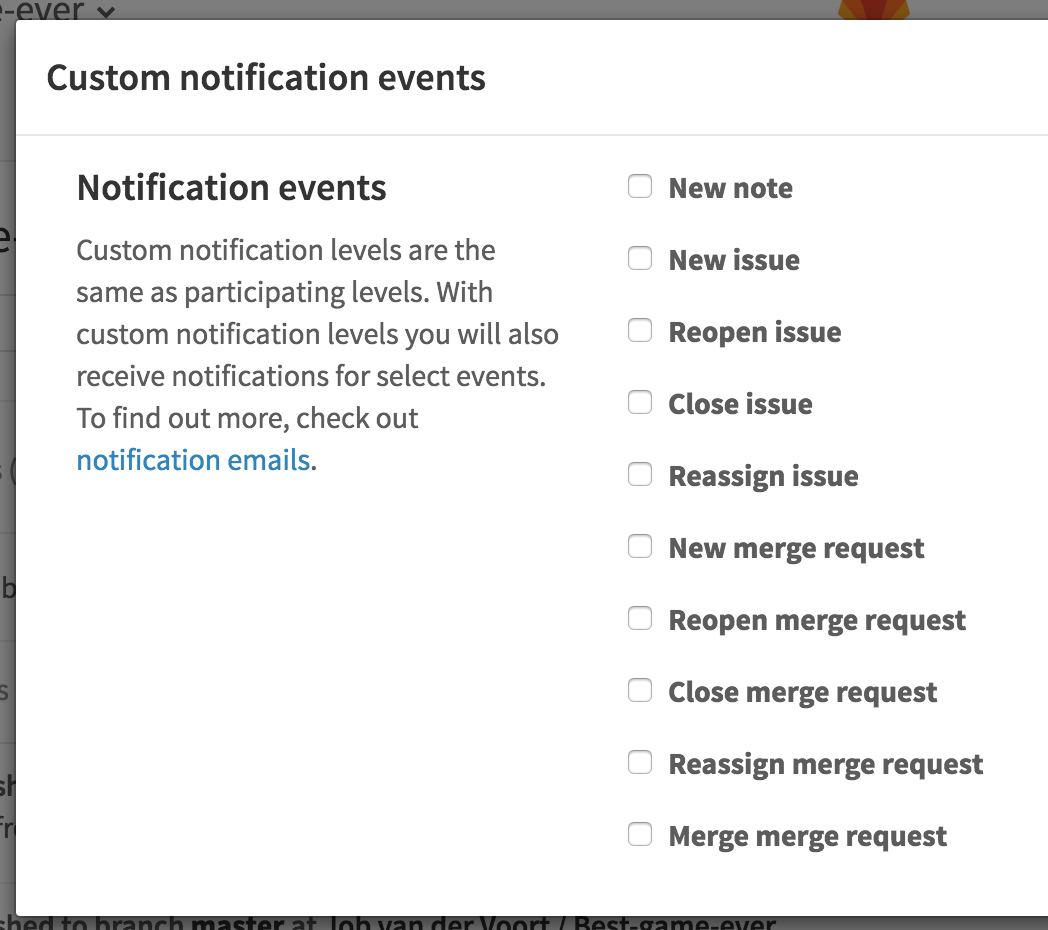1048x930 pixels.
Task: Toggle the "Reopen issue" checkbox
Action: pos(639,330)
